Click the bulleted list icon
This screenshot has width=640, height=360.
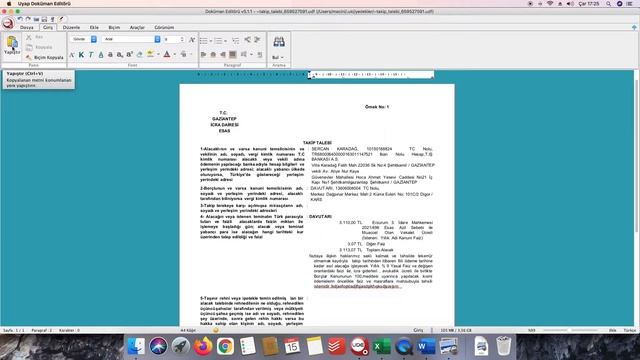coord(204,41)
